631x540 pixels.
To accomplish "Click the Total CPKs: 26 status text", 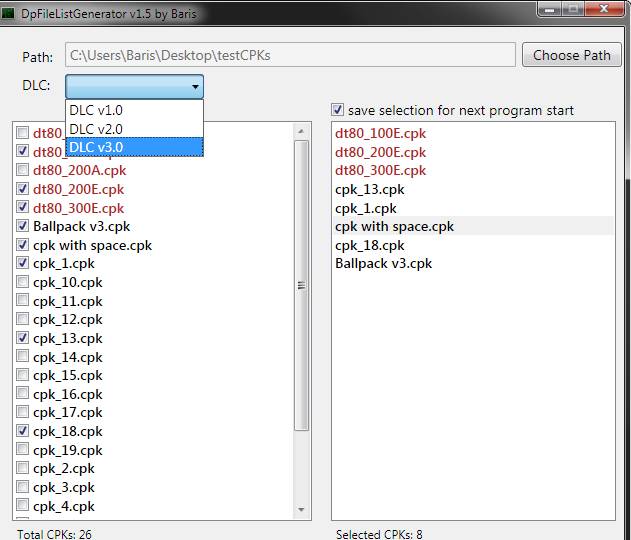I will (x=54, y=534).
